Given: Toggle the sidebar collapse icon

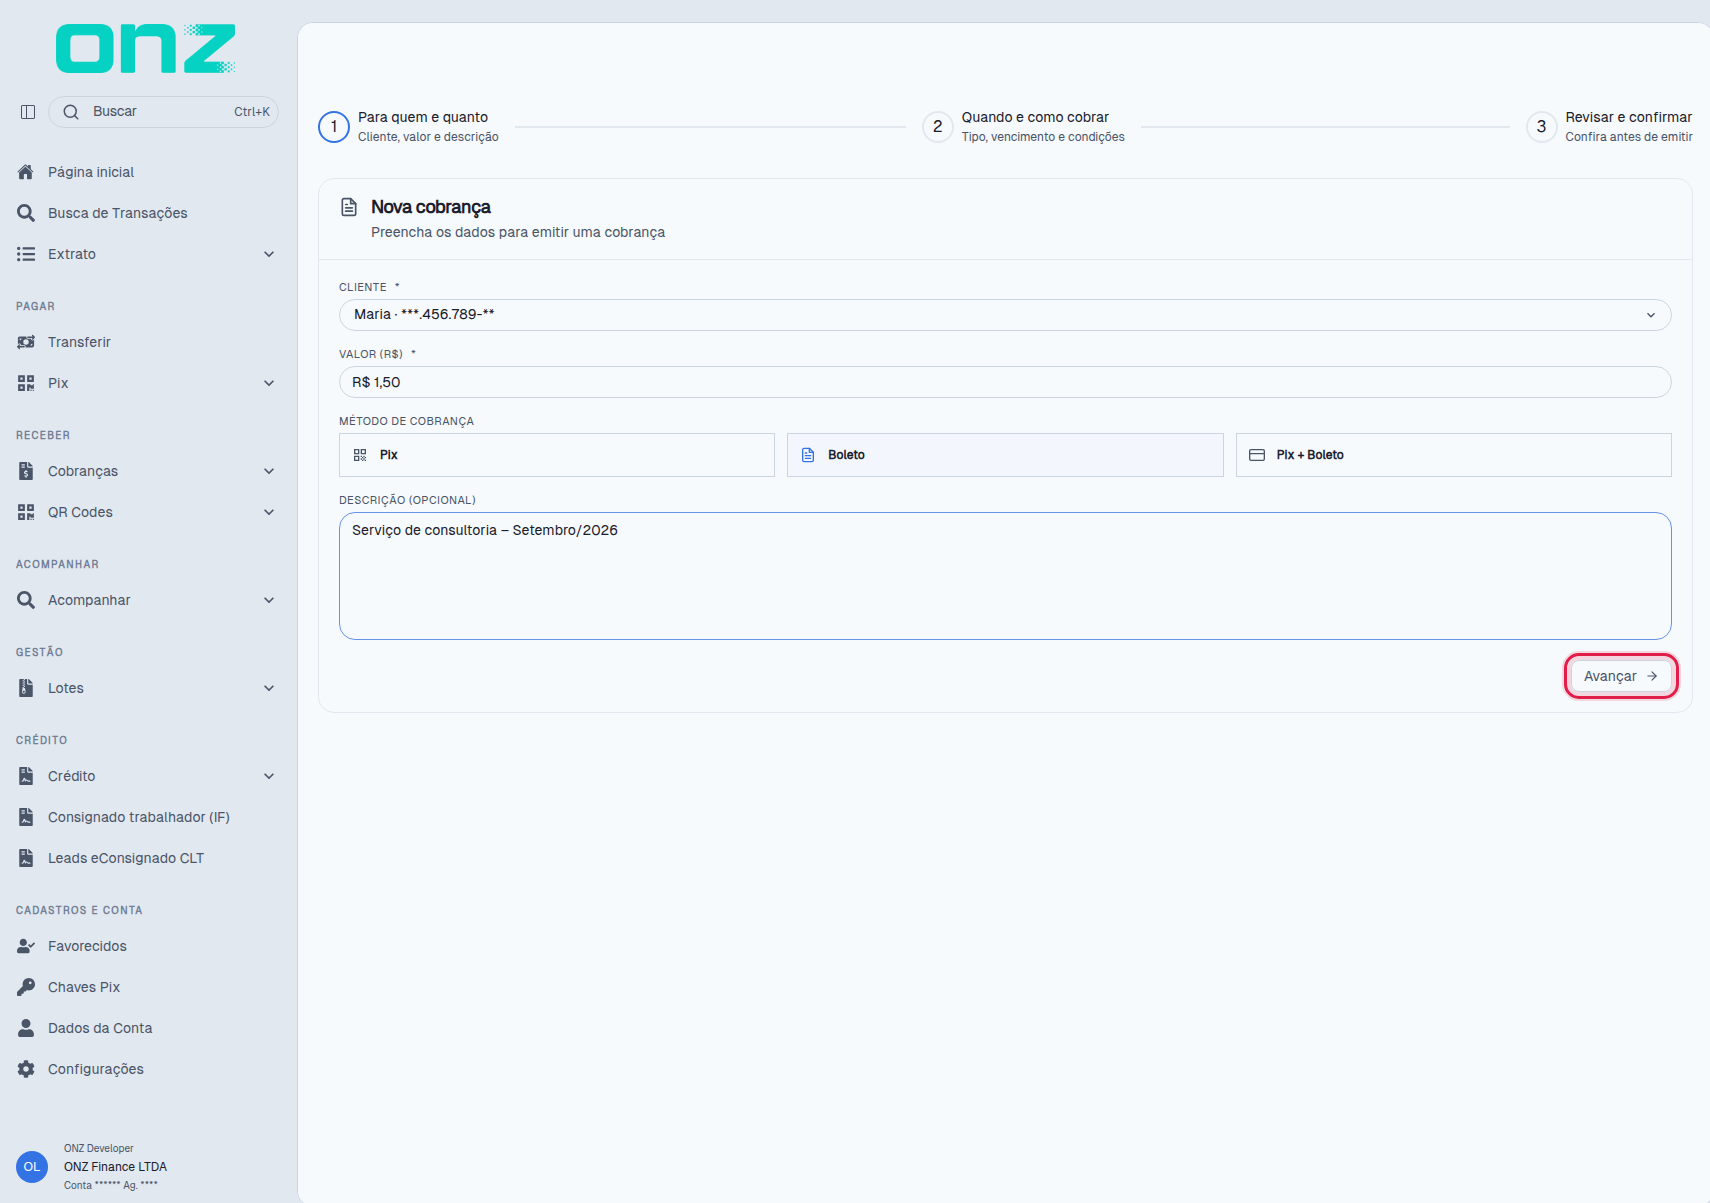Looking at the screenshot, I should click(x=28, y=112).
